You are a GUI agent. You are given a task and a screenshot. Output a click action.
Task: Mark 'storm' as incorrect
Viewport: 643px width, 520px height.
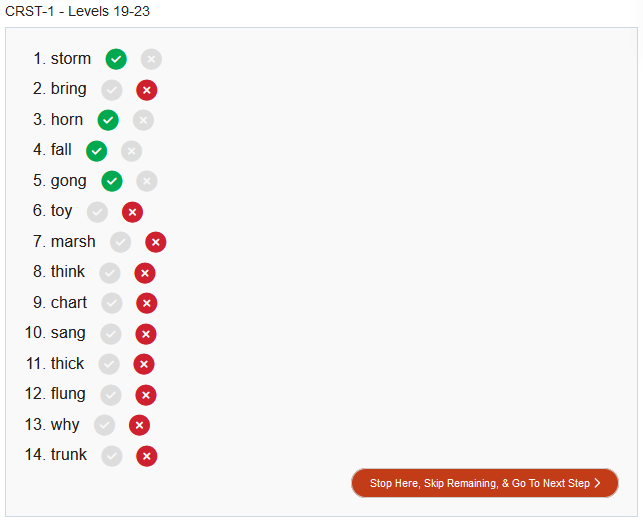click(x=151, y=59)
